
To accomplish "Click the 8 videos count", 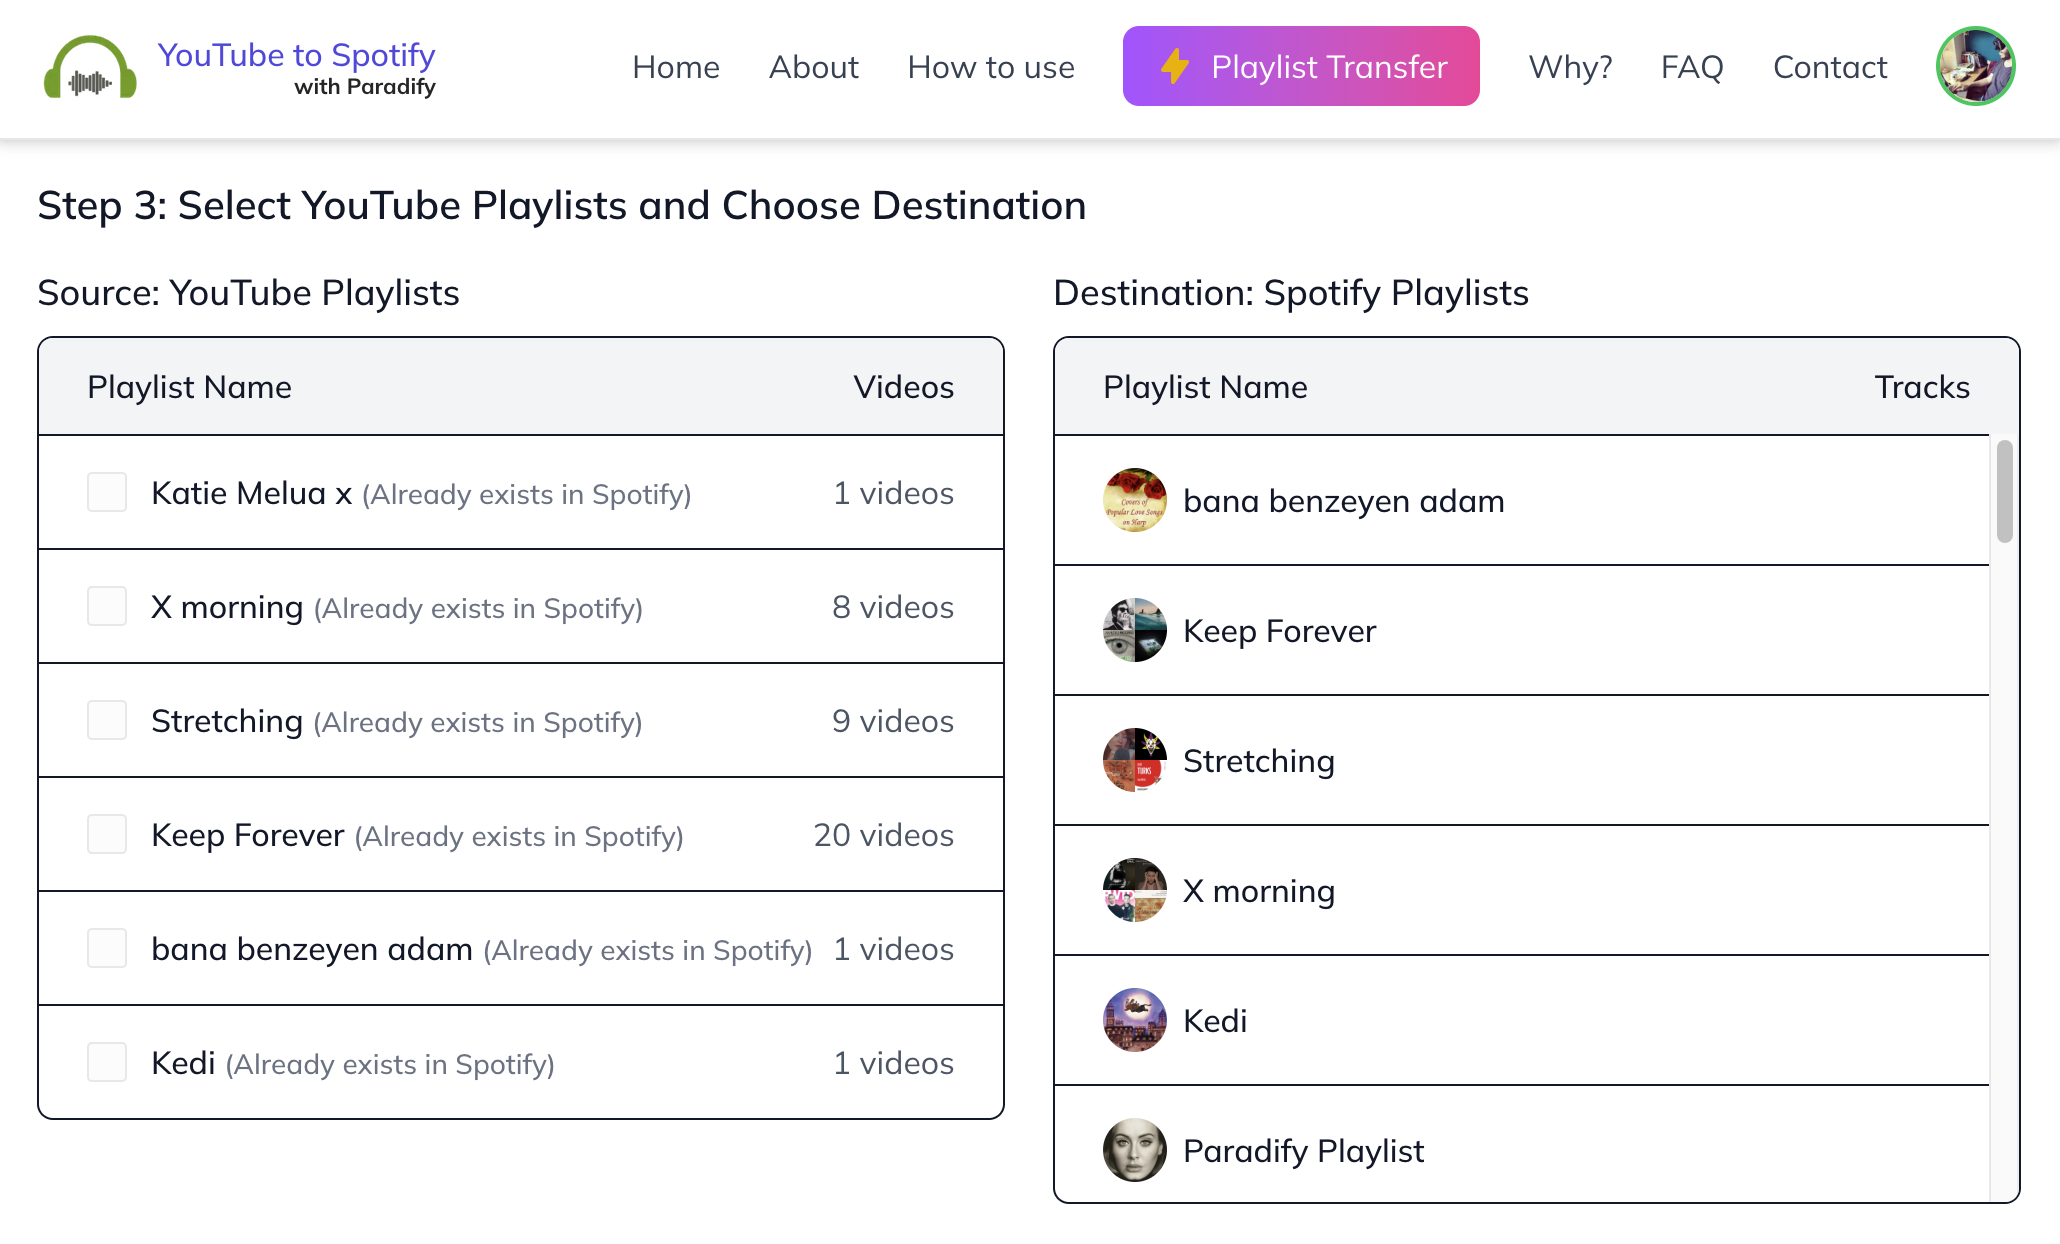I will point(893,607).
